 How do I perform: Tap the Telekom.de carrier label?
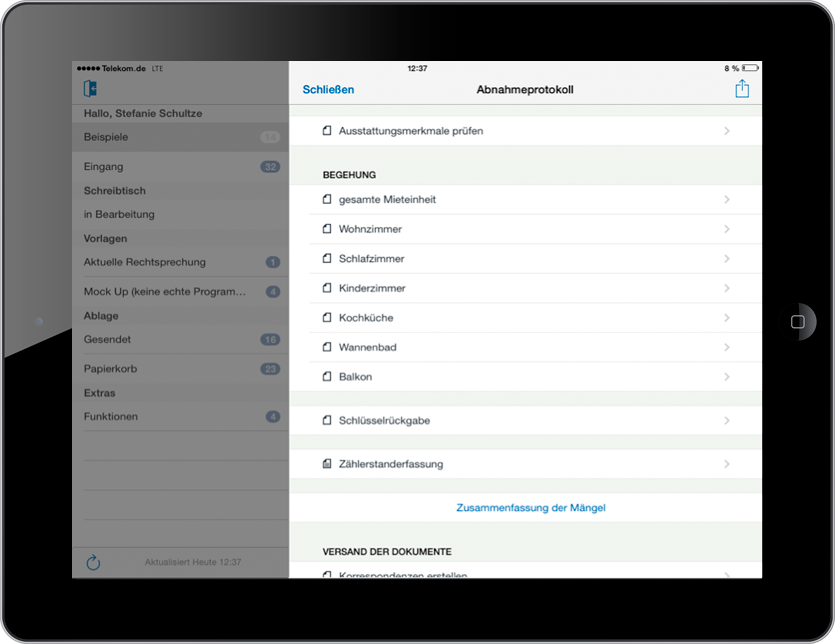click(x=124, y=68)
